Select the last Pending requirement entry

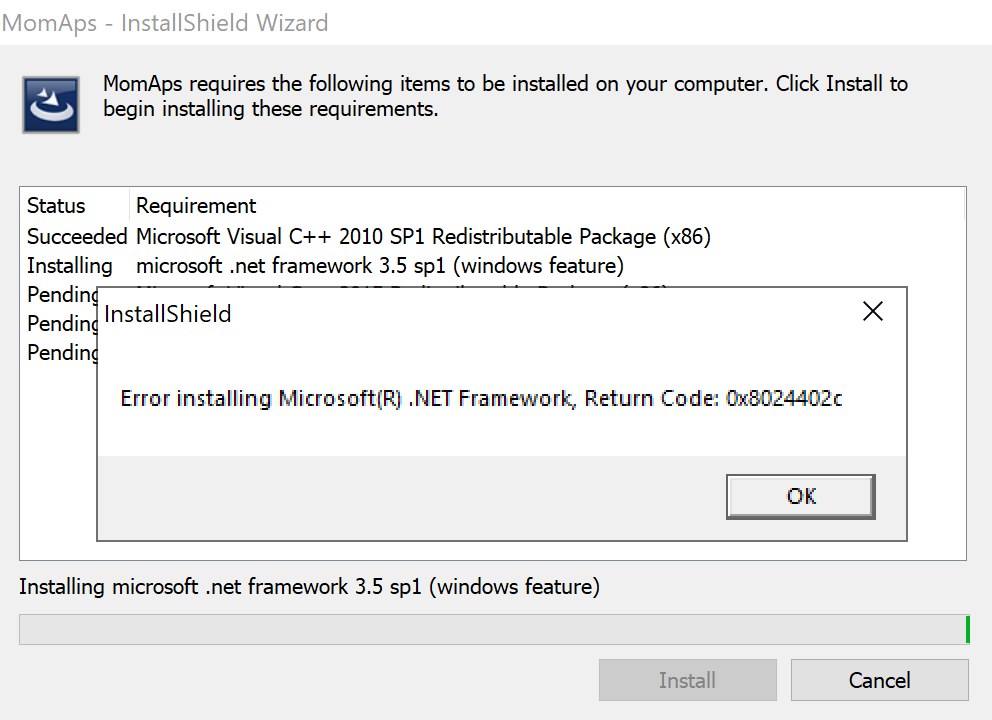(62, 353)
